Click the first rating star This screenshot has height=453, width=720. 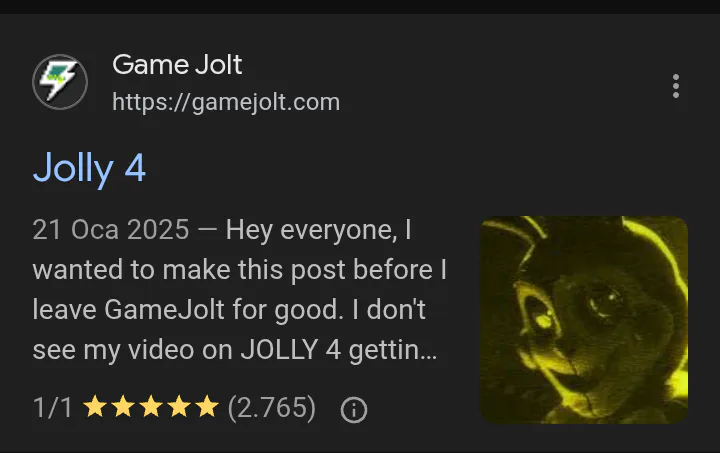(95, 407)
